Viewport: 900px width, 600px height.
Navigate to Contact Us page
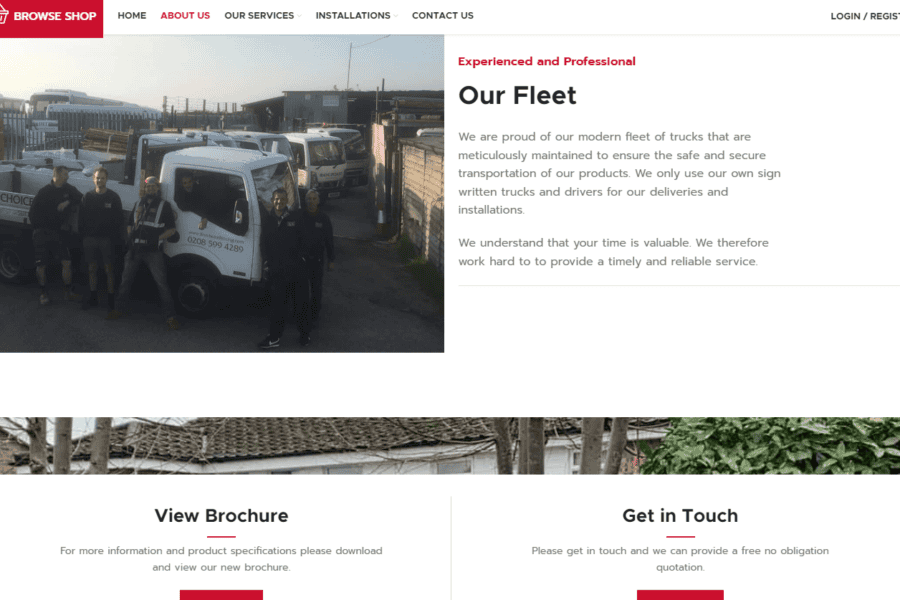[x=443, y=16]
